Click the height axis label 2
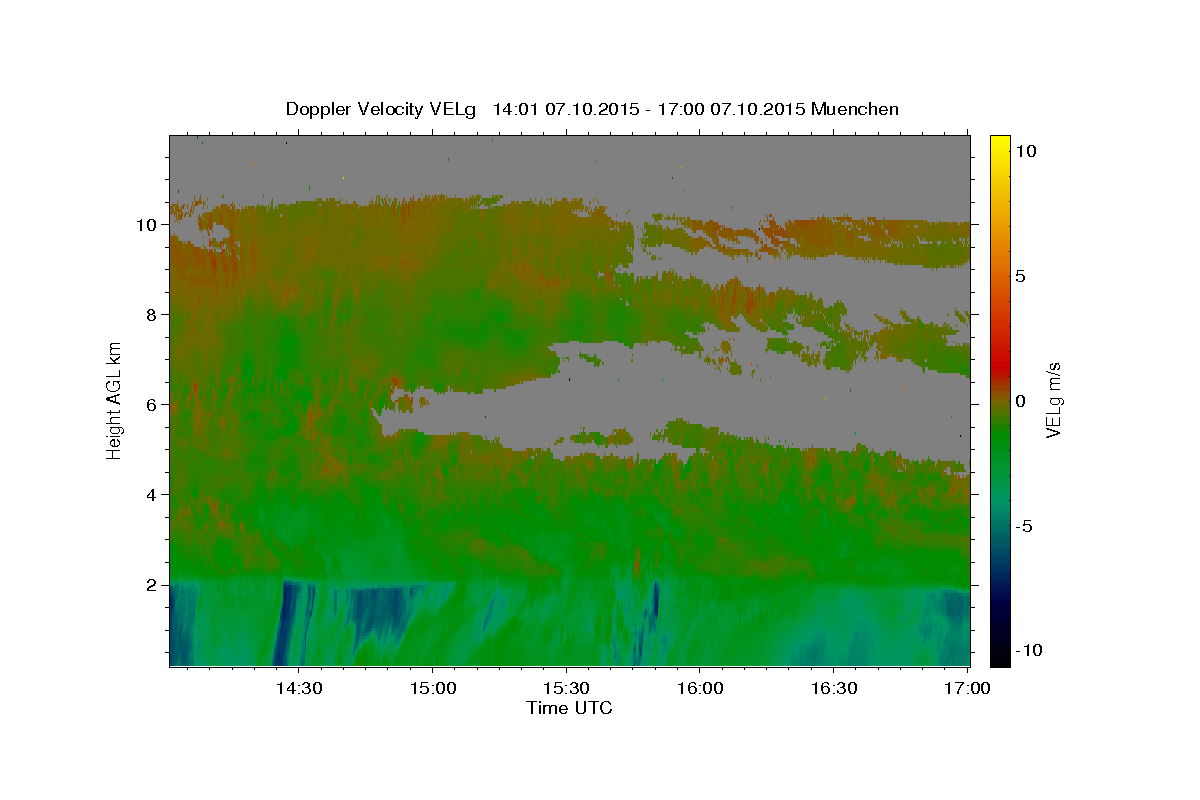The height and width of the screenshot is (800, 1200). click(153, 585)
